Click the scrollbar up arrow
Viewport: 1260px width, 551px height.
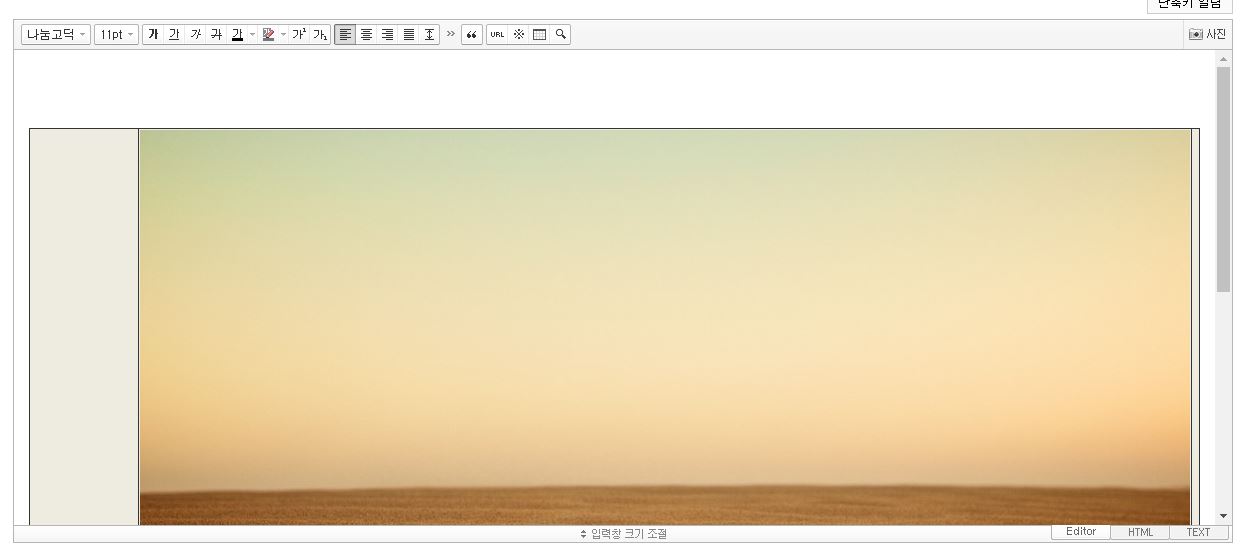[x=1223, y=59]
